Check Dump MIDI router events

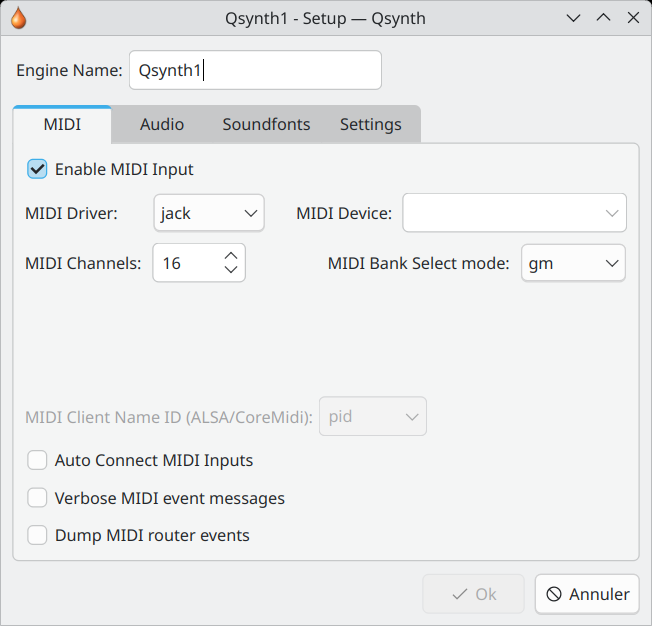37,535
